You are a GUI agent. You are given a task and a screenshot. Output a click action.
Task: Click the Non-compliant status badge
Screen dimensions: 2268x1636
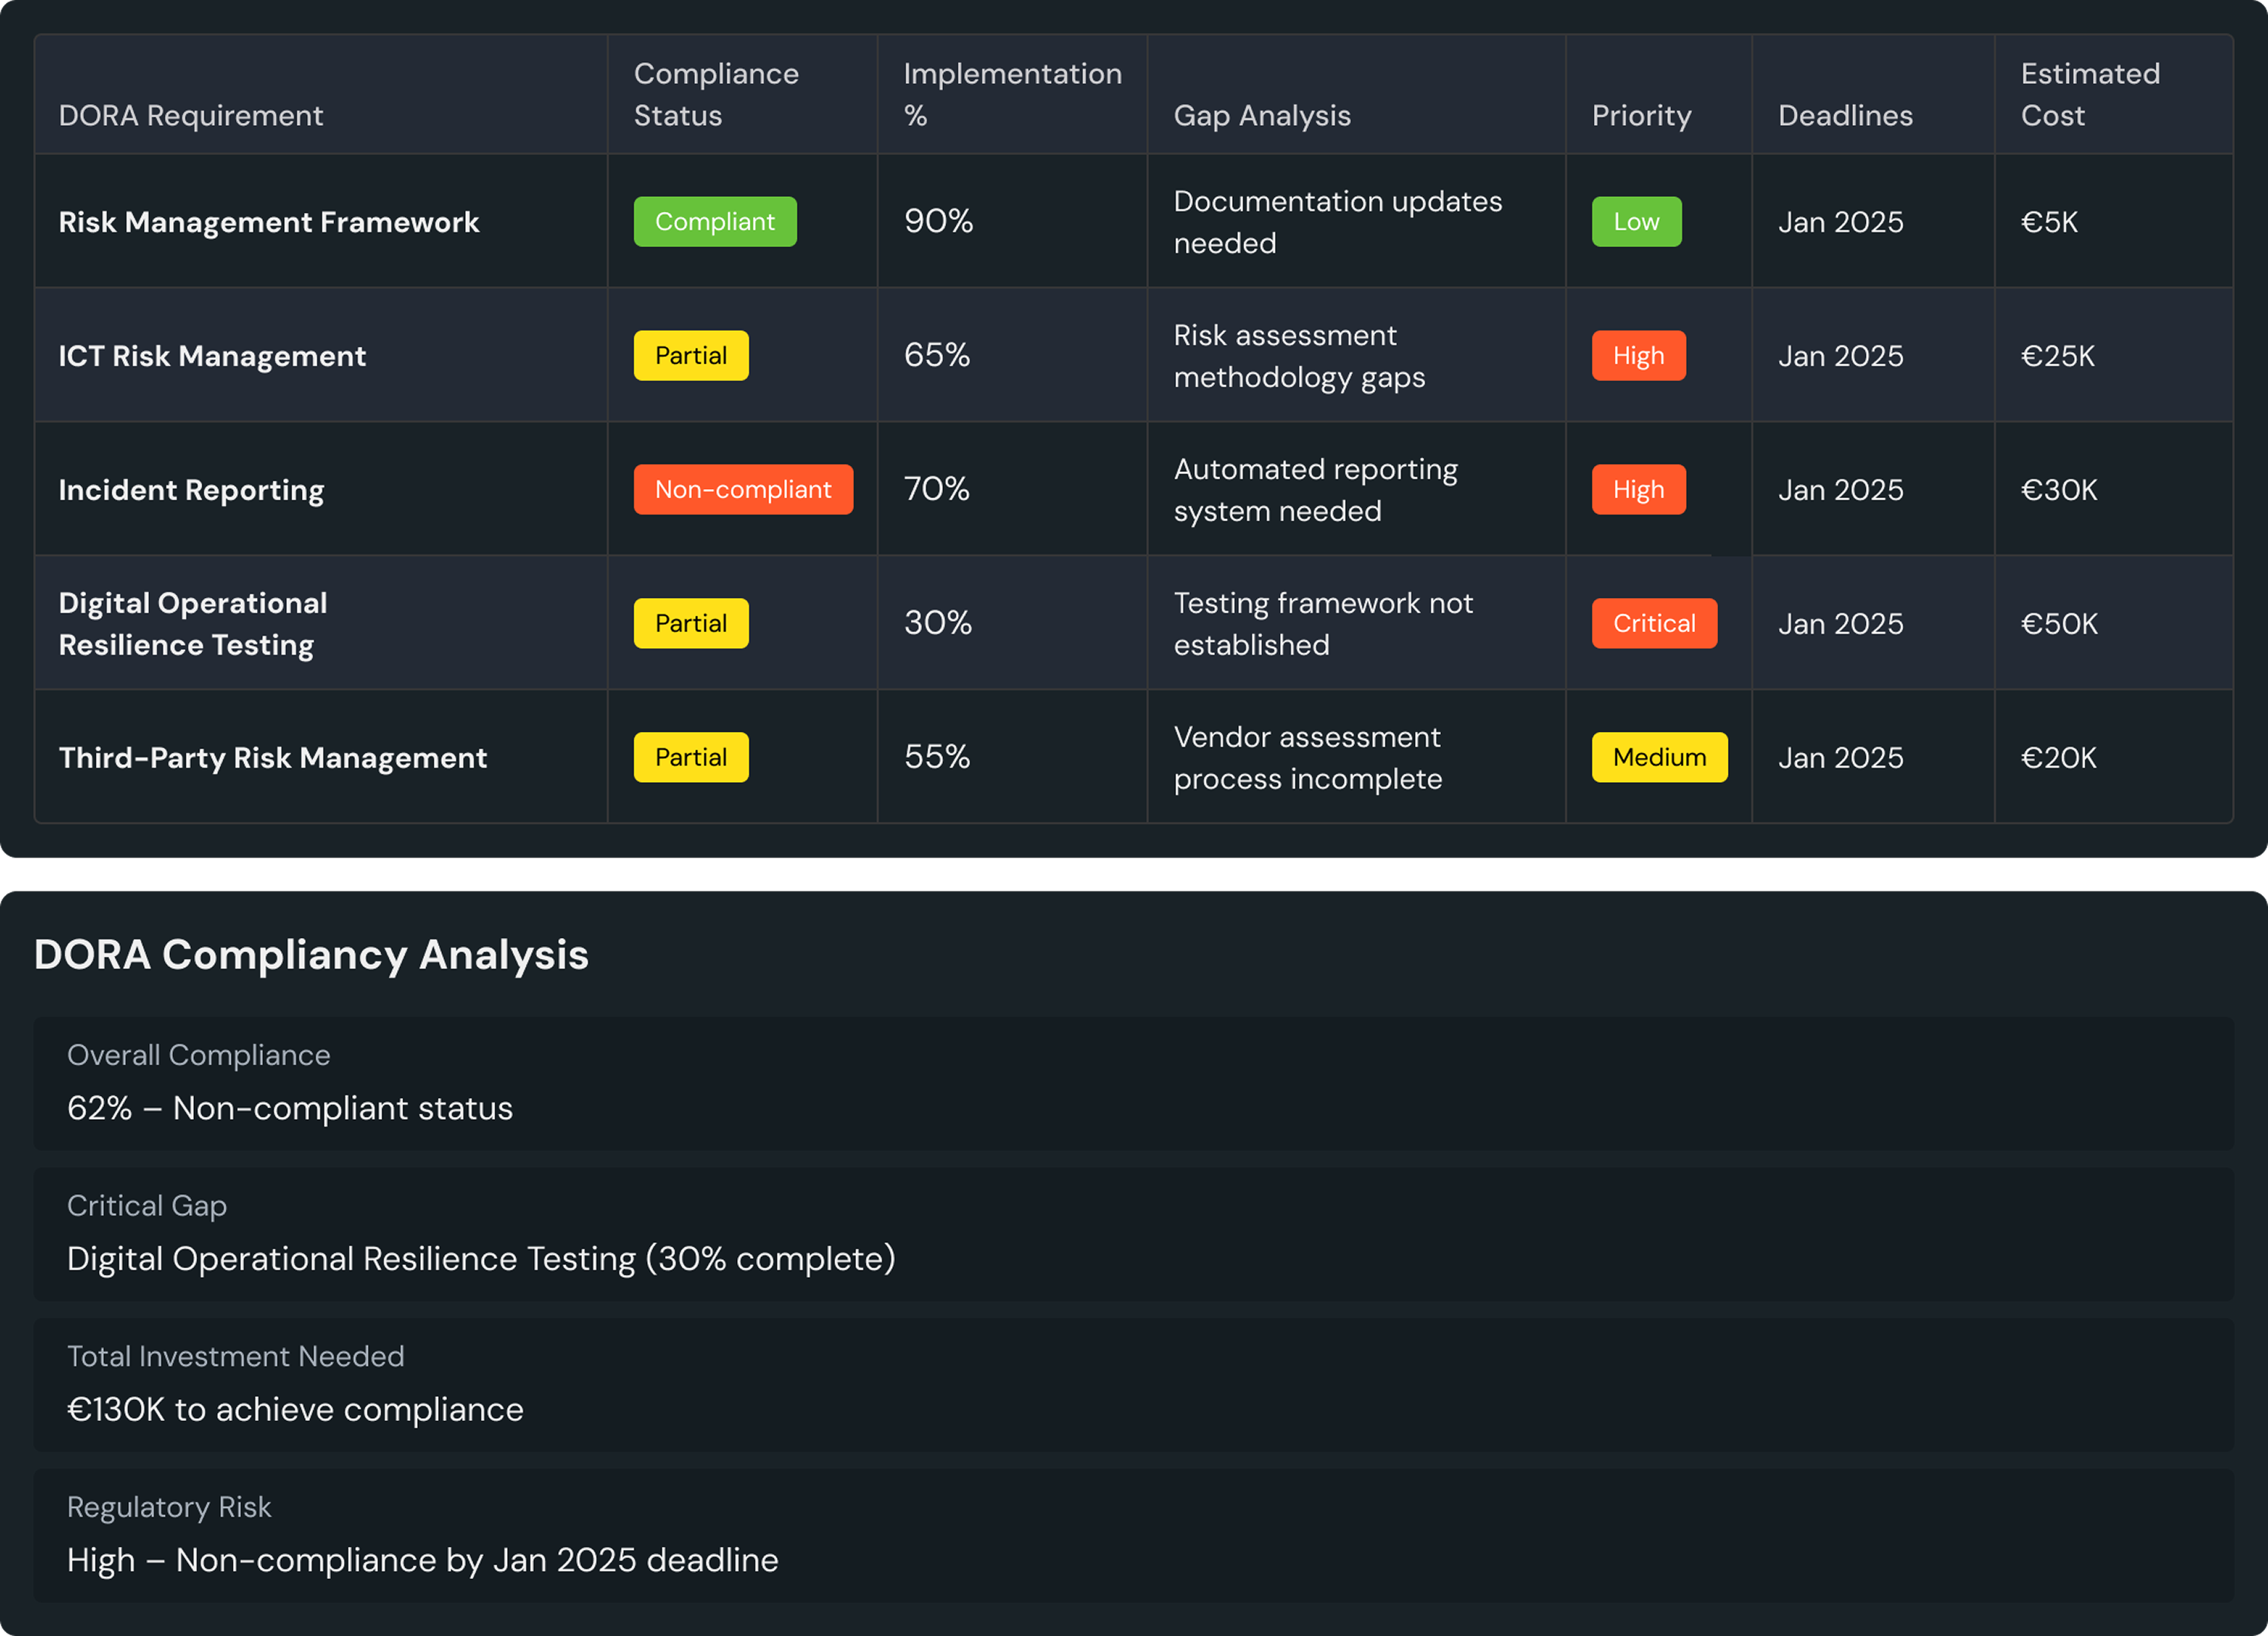[742, 490]
